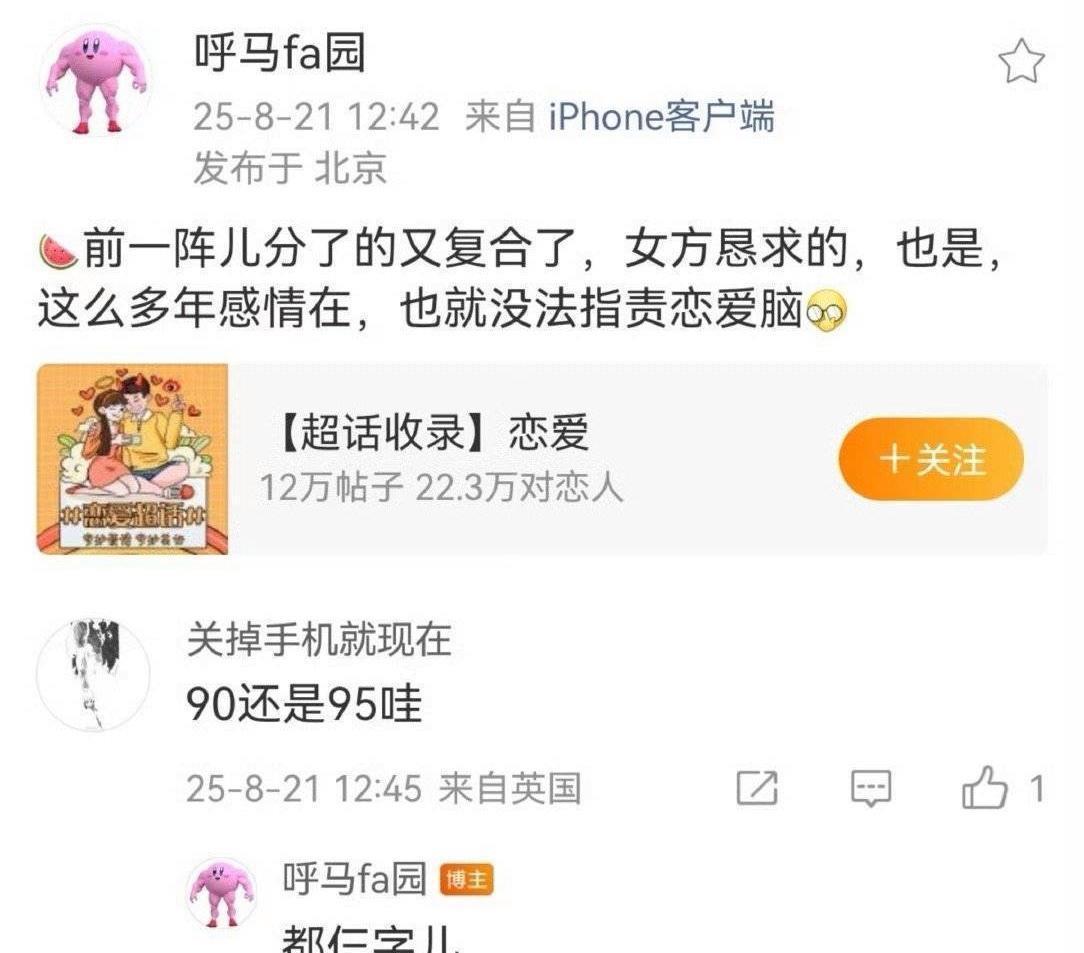Screen dimensions: 1084x953
Task: Open the 呼马fa园 username at top
Action: click(279, 53)
